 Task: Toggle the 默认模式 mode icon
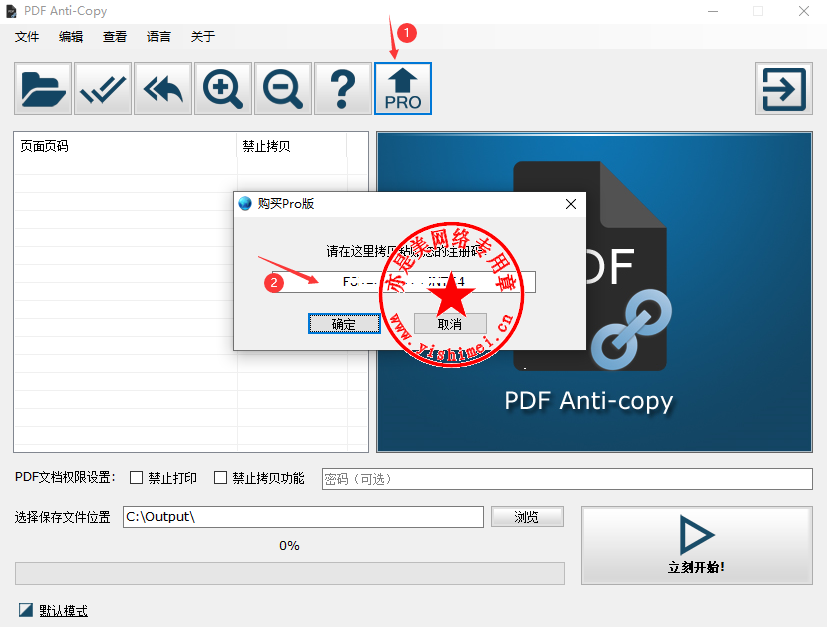[26, 610]
